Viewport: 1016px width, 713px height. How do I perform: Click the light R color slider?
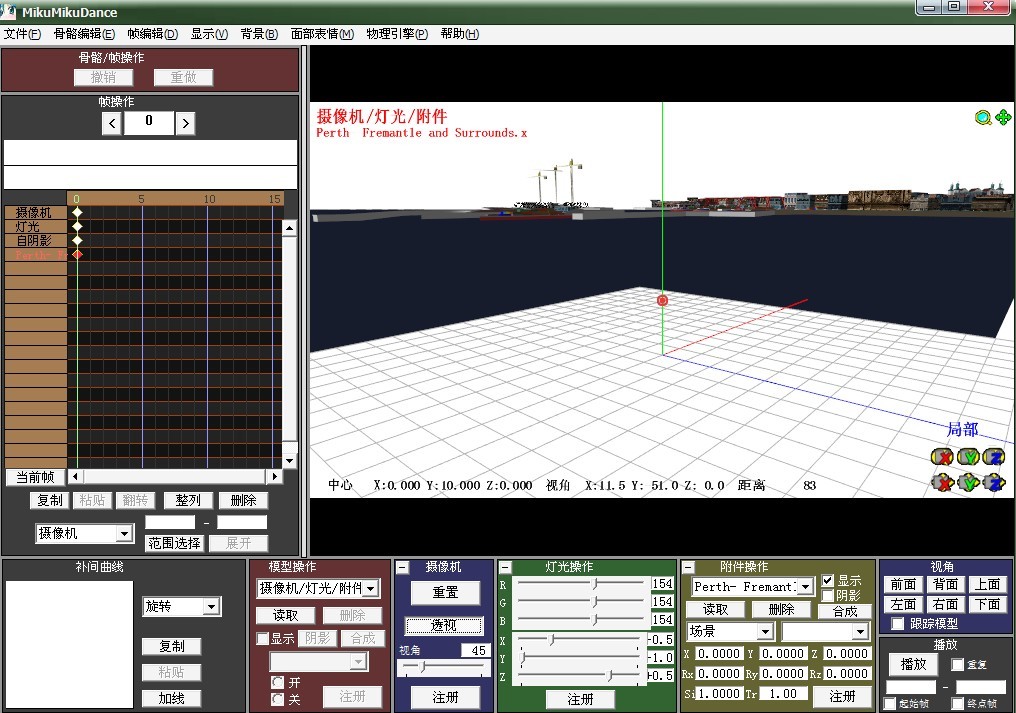(580, 584)
